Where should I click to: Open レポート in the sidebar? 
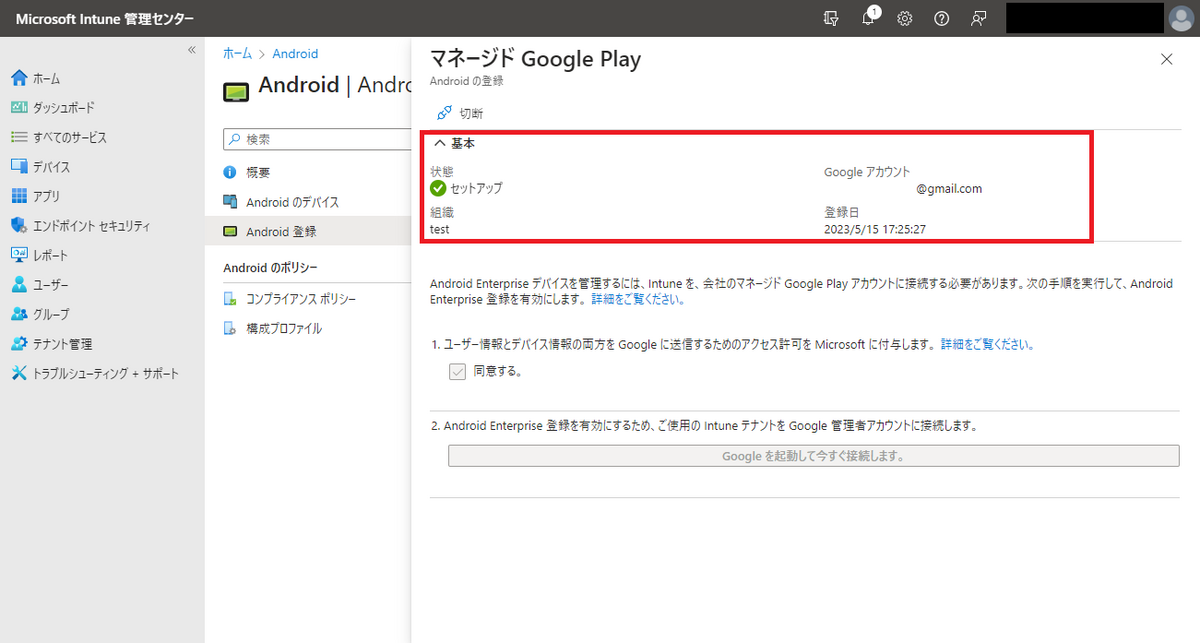pyautogui.click(x=50, y=255)
